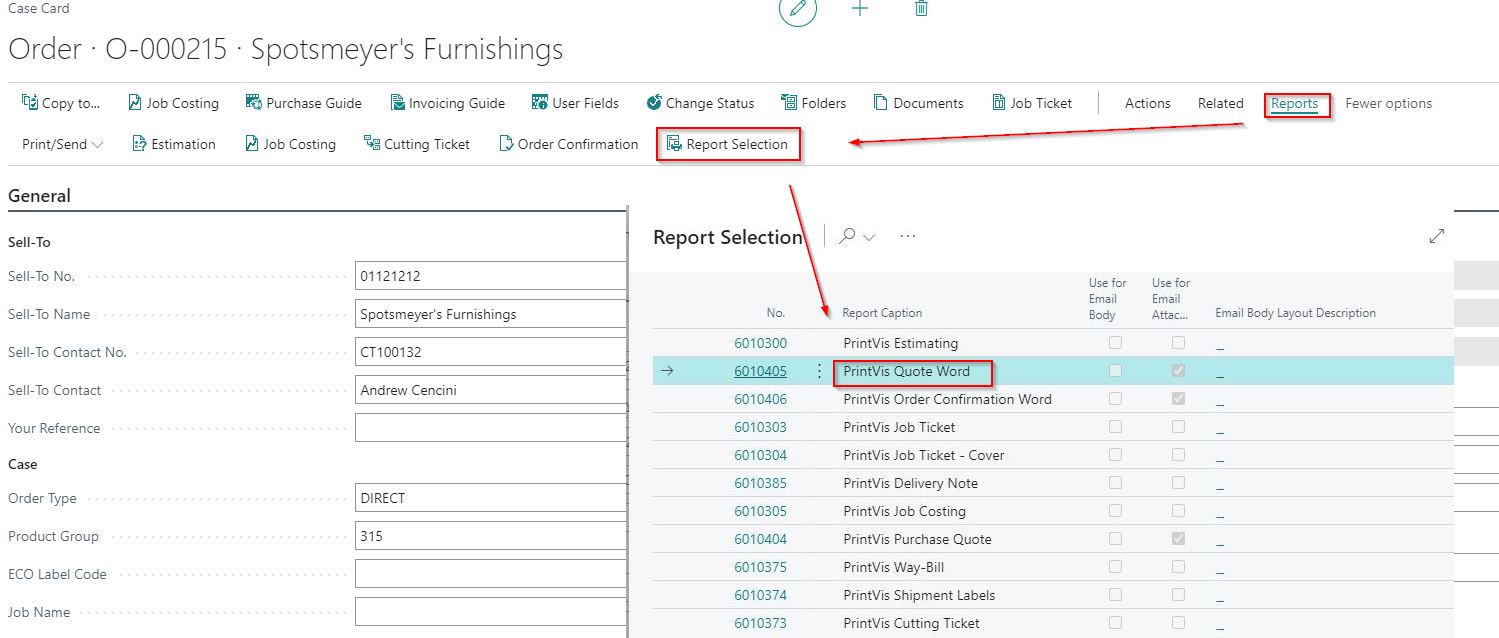The height and width of the screenshot is (638, 1499).
Task: Click the No. column header
Action: point(776,313)
